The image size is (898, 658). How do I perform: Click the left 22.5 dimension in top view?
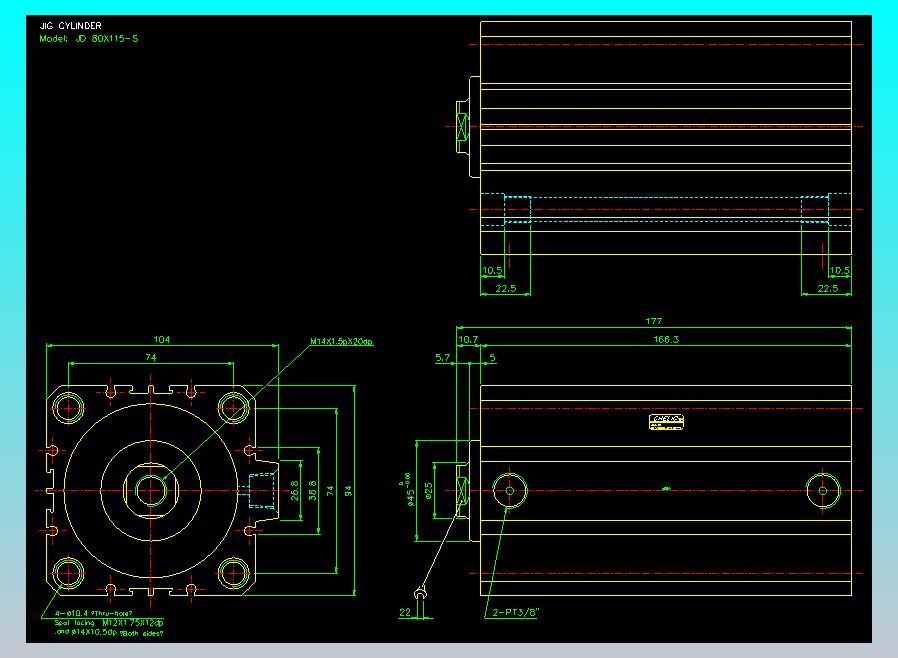(x=506, y=288)
